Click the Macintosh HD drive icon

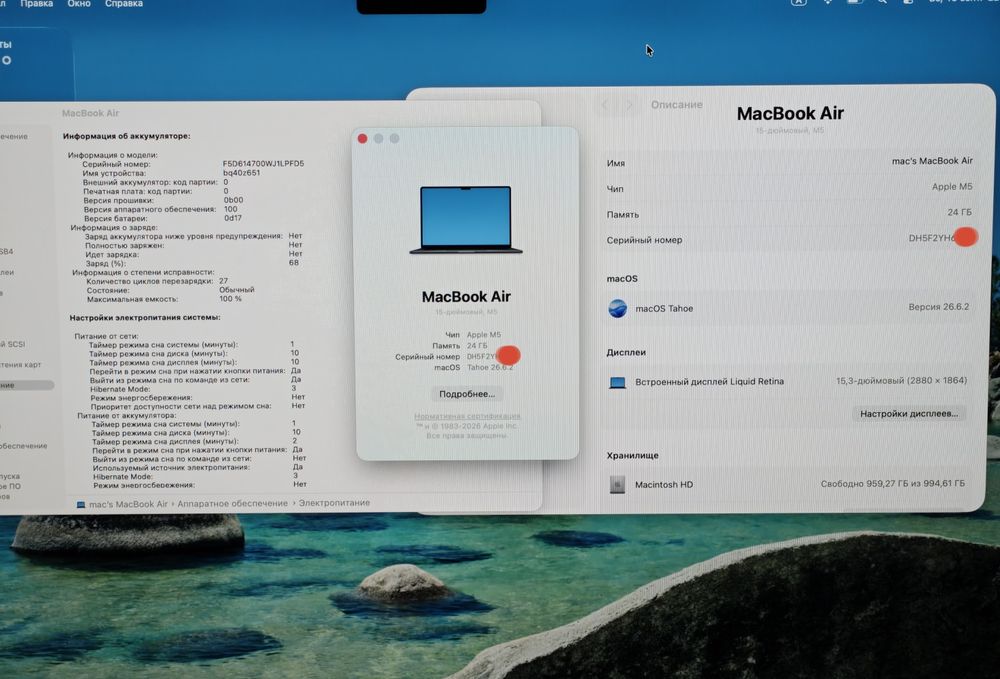[x=617, y=485]
